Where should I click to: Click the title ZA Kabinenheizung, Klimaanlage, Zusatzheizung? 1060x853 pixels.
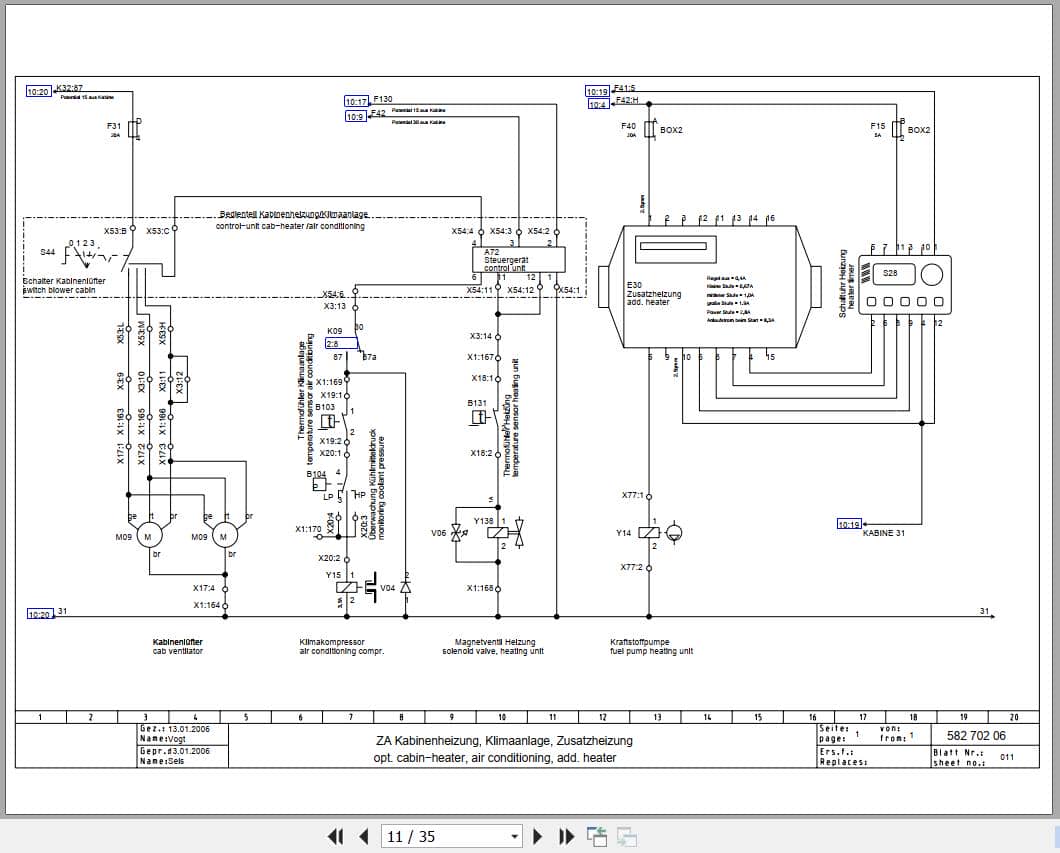coord(504,741)
